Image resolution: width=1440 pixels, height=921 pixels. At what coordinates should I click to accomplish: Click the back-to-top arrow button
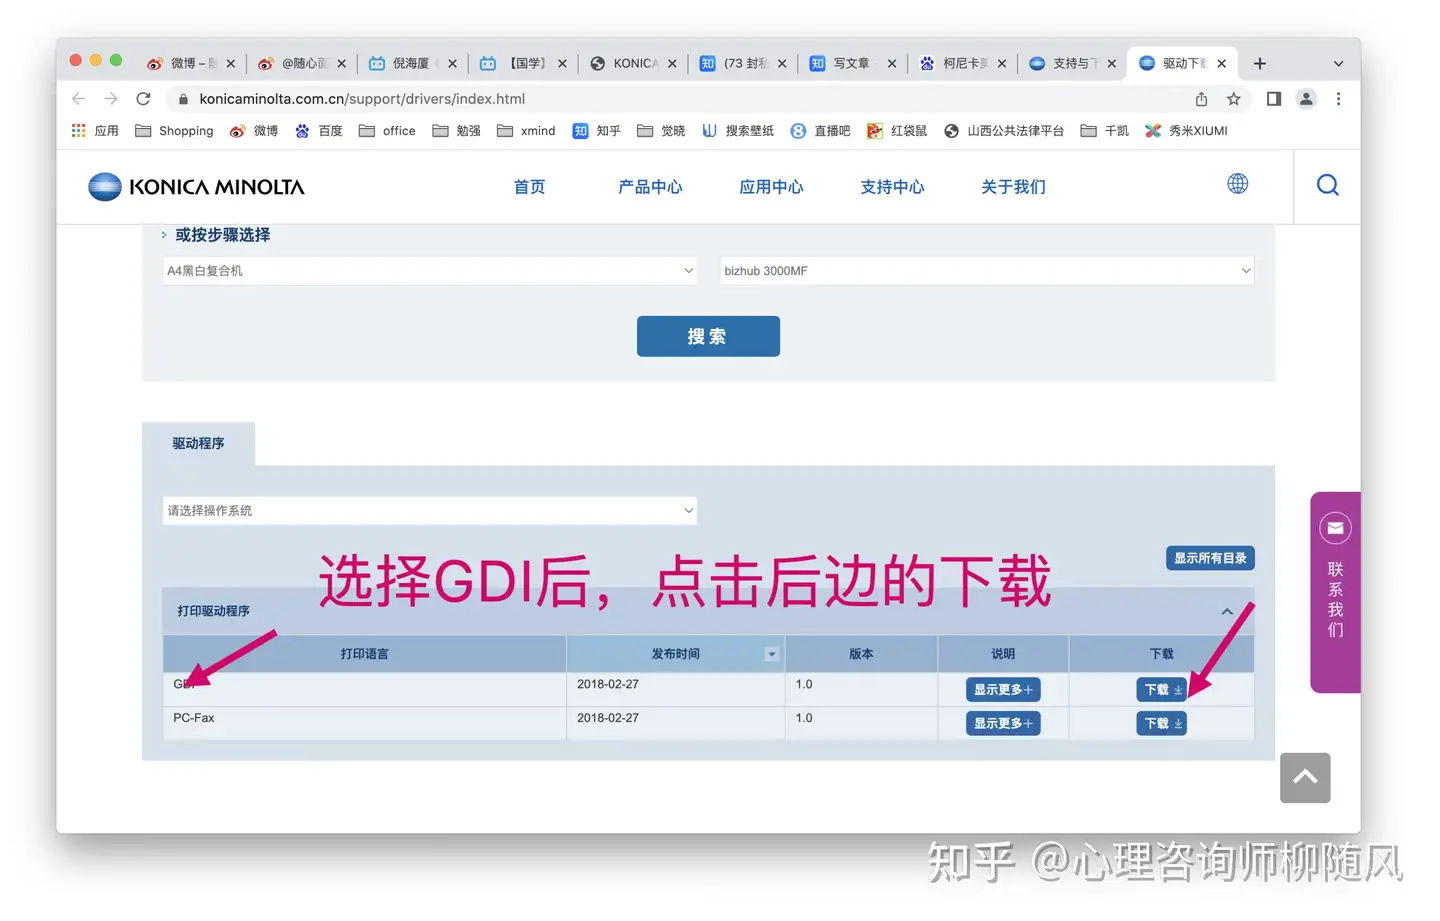pyautogui.click(x=1305, y=778)
